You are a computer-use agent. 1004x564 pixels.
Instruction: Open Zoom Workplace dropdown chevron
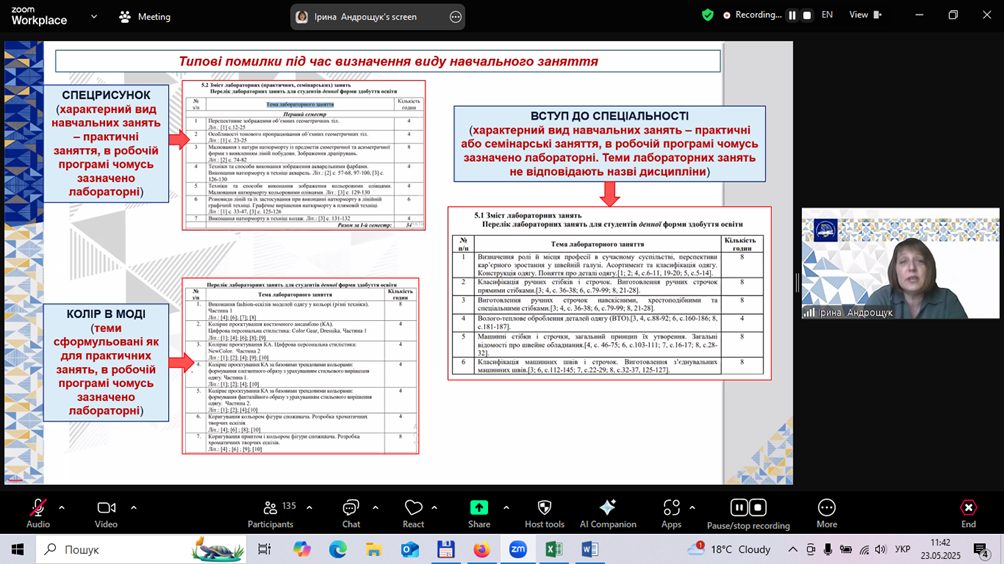pos(94,17)
